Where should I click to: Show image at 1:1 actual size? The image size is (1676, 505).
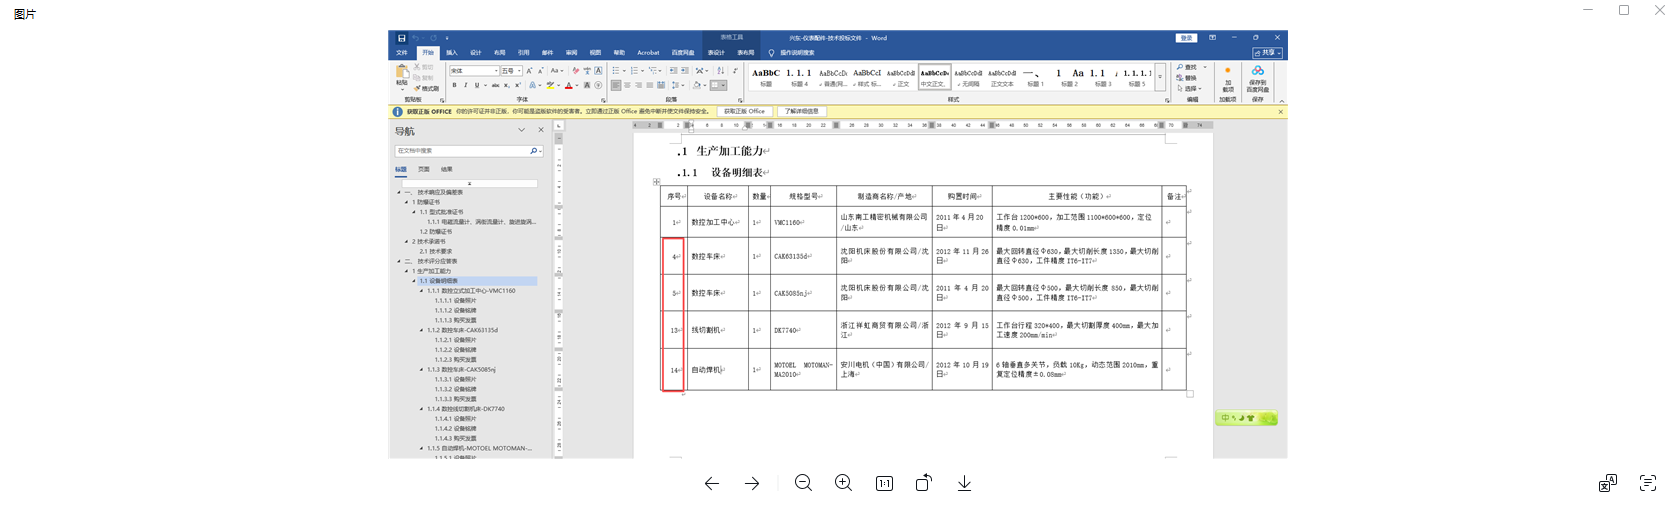point(884,483)
